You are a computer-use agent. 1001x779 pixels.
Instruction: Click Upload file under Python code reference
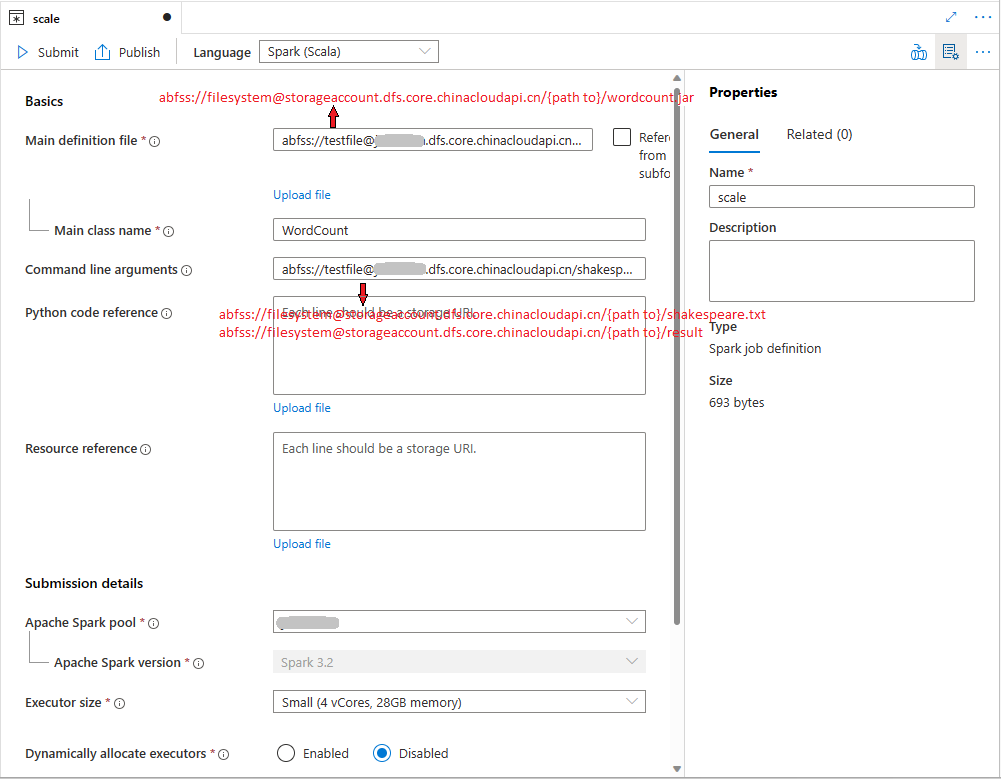(302, 408)
